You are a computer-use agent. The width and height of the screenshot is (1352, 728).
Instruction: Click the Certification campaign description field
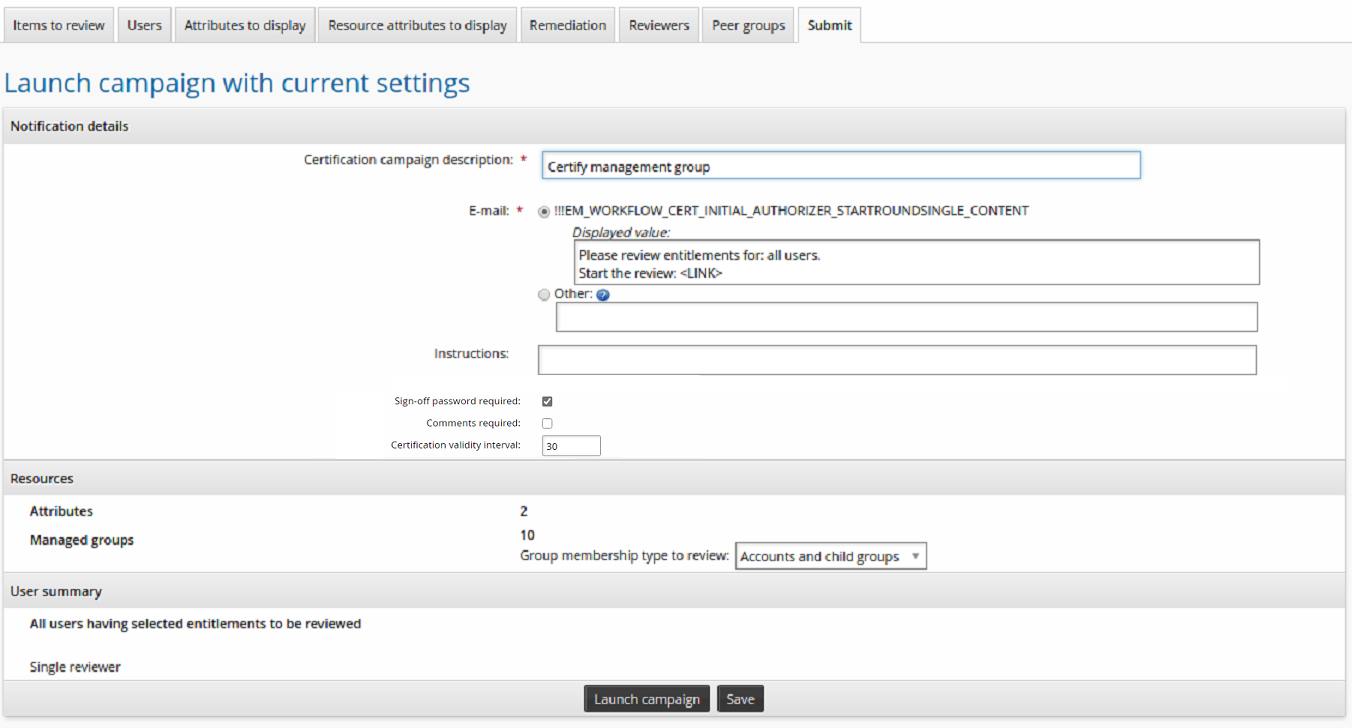tap(840, 166)
